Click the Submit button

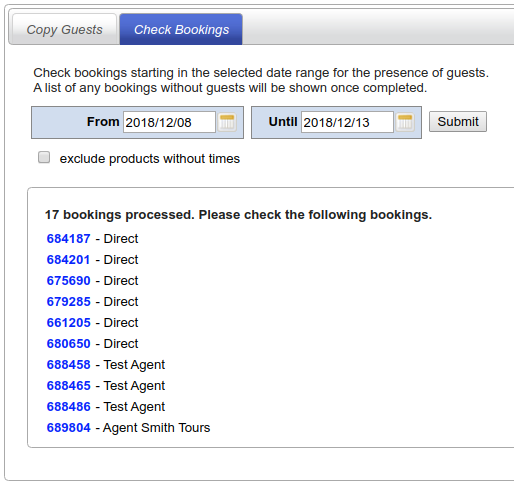point(458,122)
